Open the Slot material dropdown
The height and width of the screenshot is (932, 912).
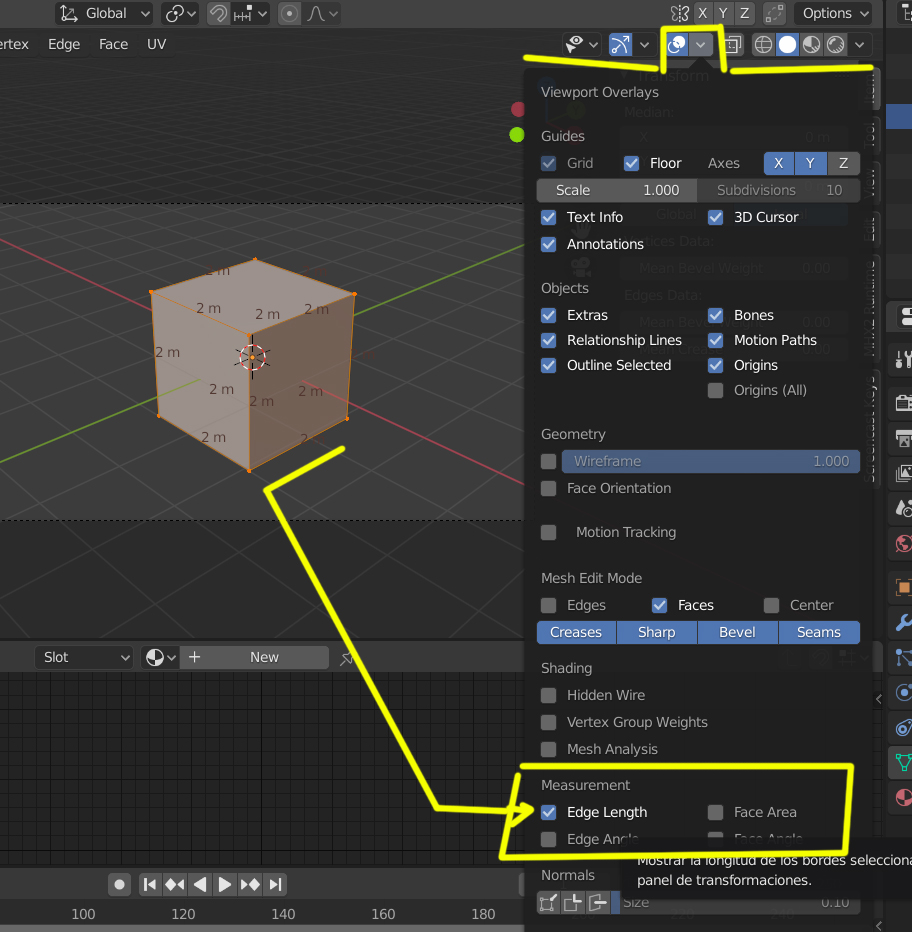point(84,657)
